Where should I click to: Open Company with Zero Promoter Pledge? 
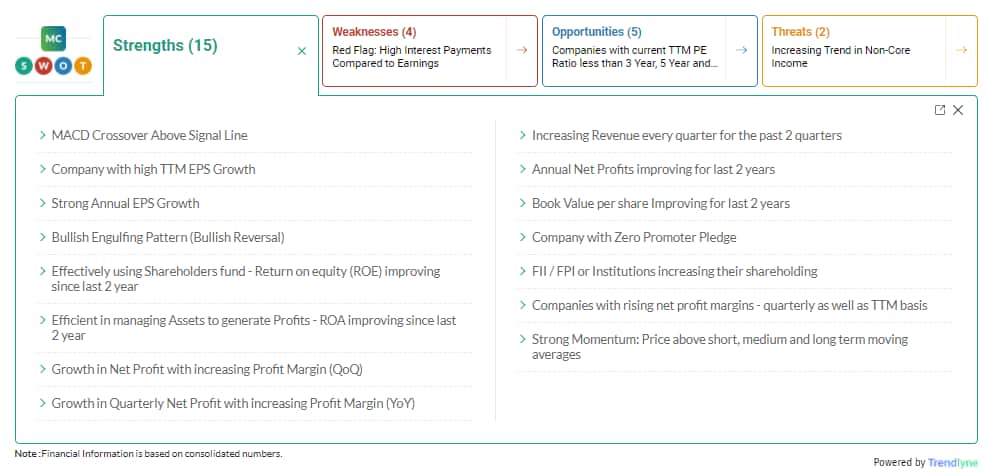634,238
